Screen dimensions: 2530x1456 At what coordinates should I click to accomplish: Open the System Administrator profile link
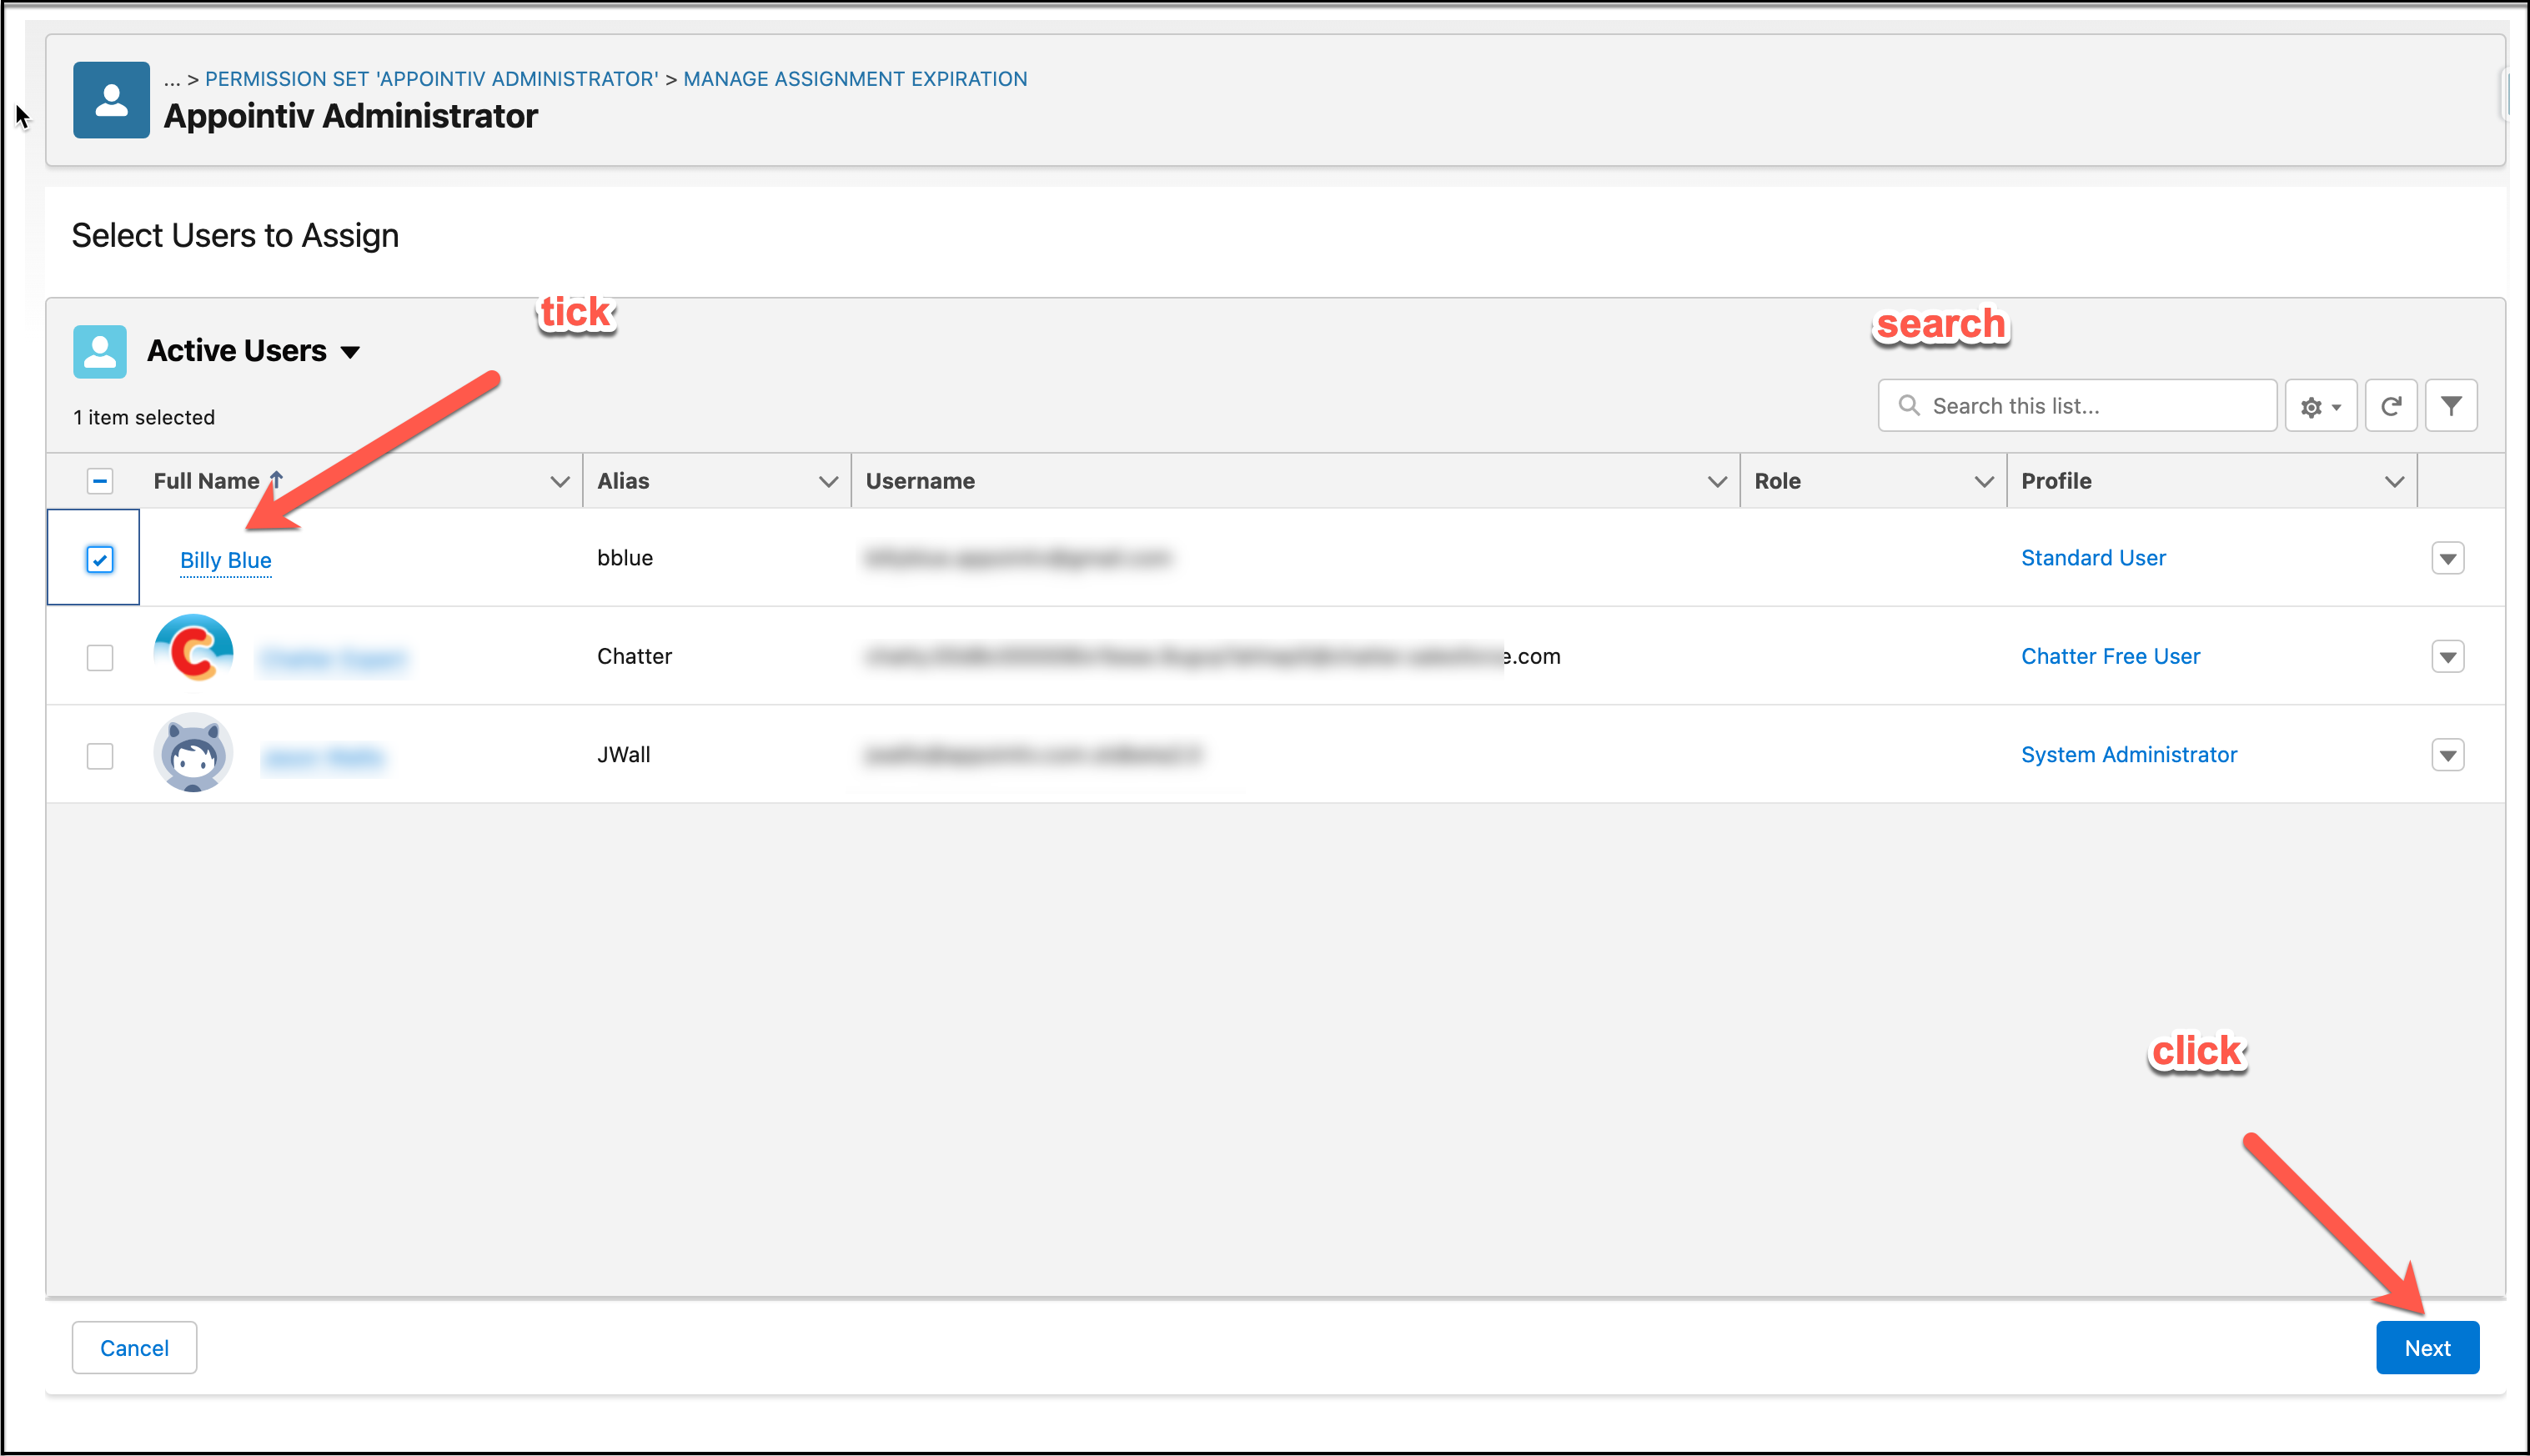(2129, 754)
